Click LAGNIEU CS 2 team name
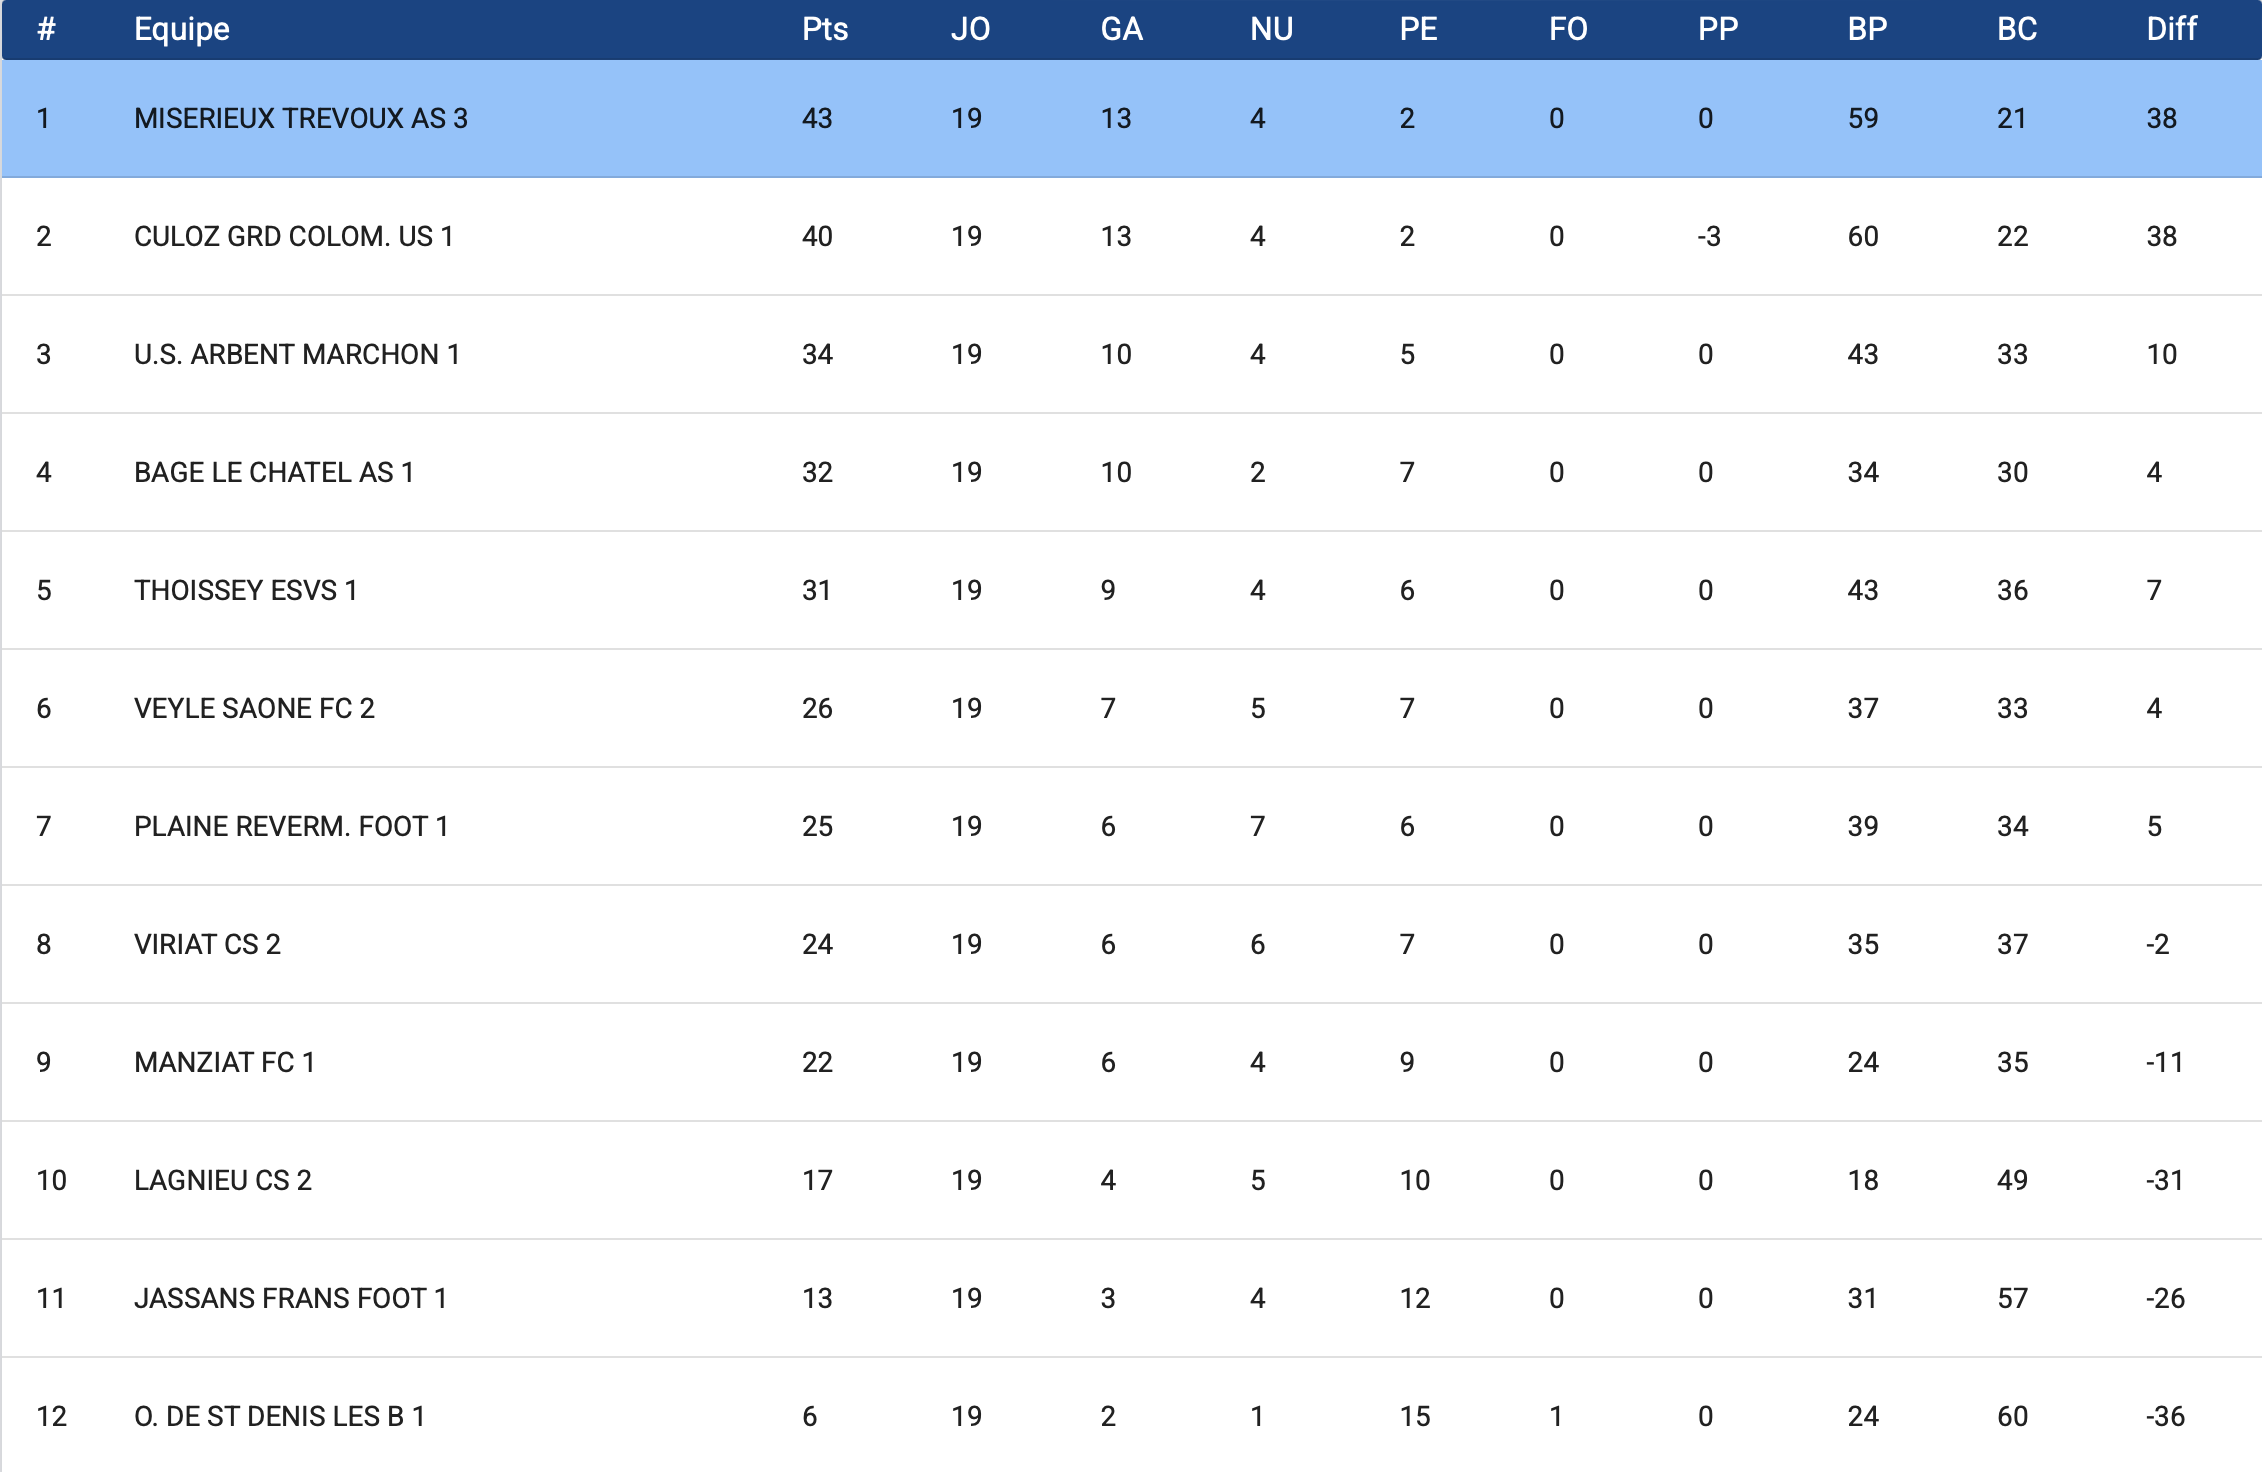The image size is (2262, 1472). tap(222, 1181)
